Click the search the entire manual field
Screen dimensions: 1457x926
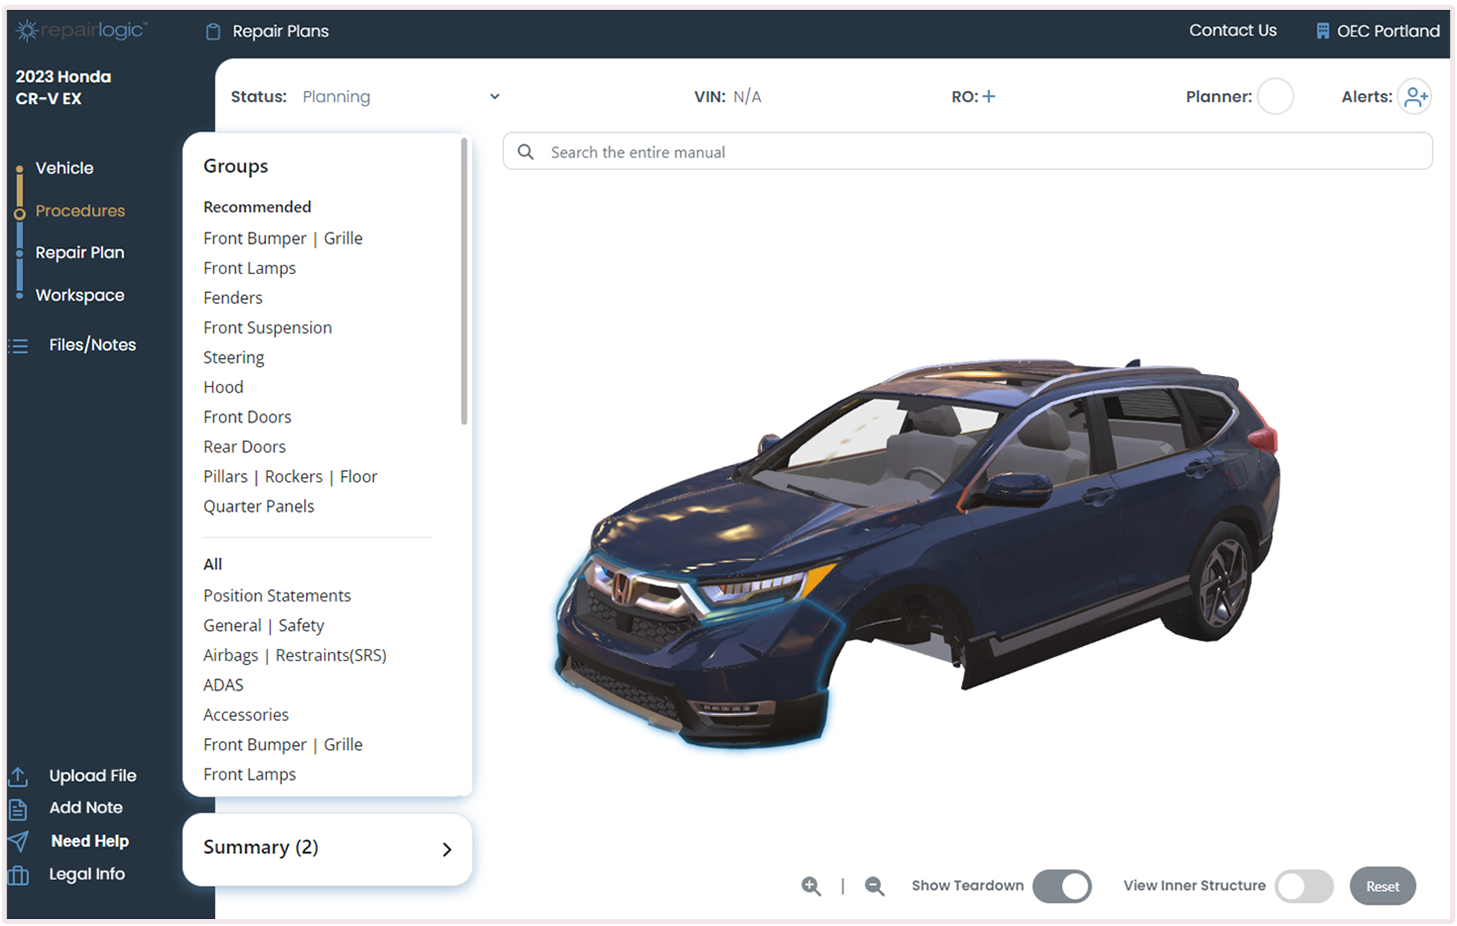[967, 152]
